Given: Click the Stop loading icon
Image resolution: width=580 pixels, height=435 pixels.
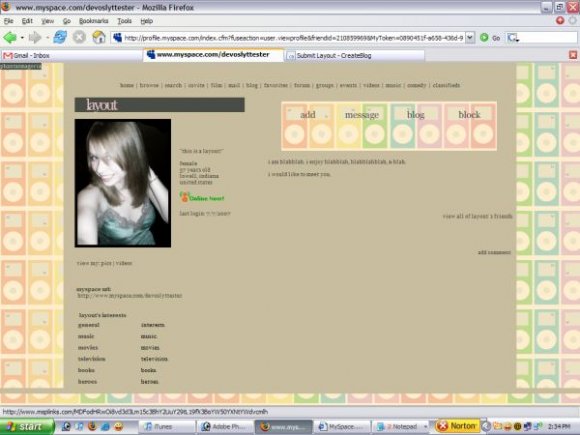Looking at the screenshot, I should [79, 37].
